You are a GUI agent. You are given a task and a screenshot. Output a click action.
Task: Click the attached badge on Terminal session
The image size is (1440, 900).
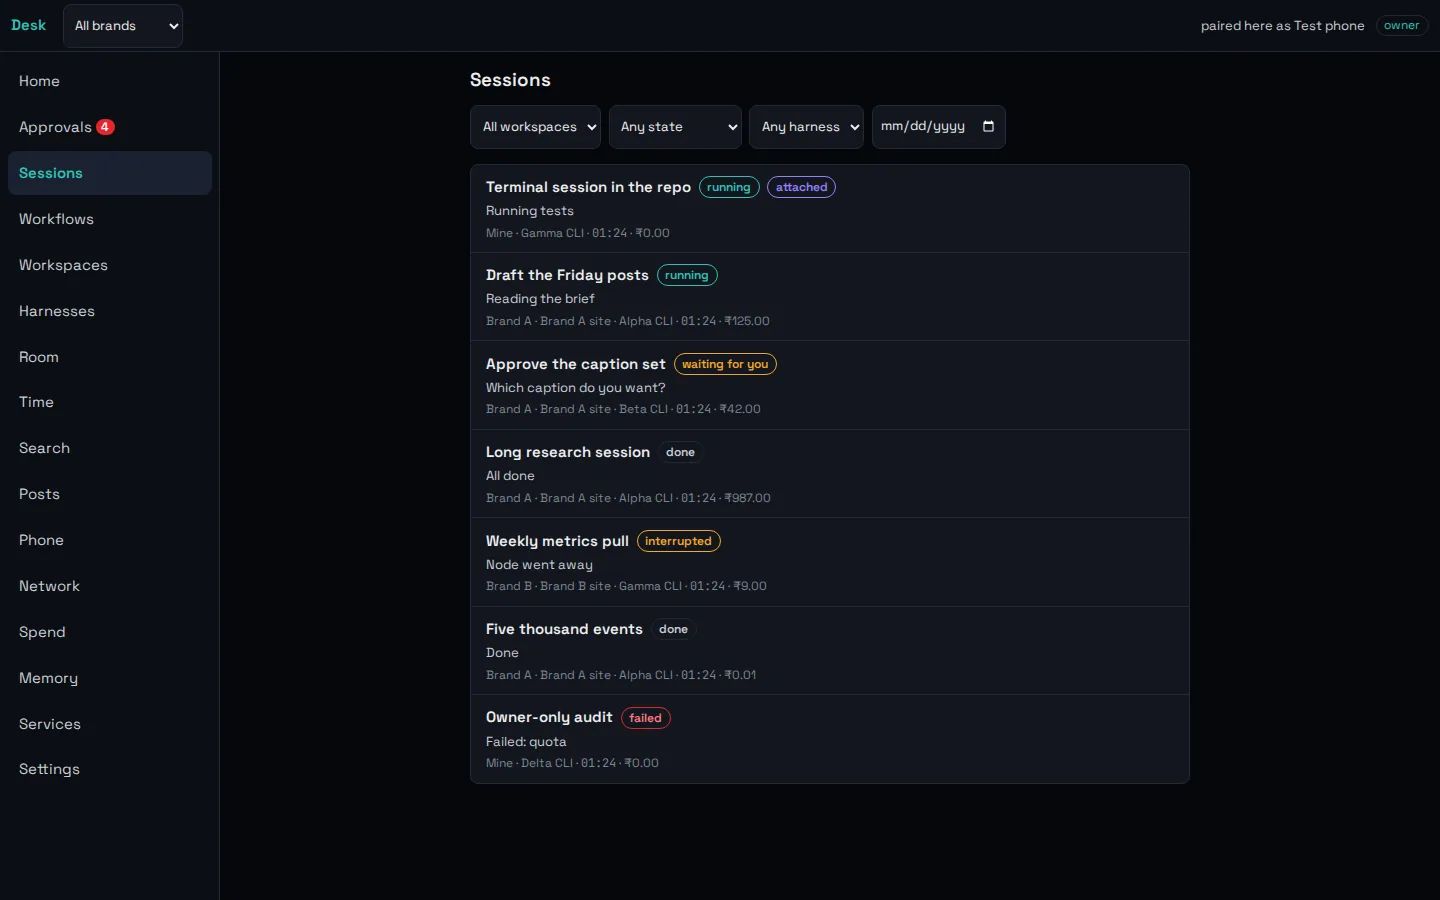[801, 187]
